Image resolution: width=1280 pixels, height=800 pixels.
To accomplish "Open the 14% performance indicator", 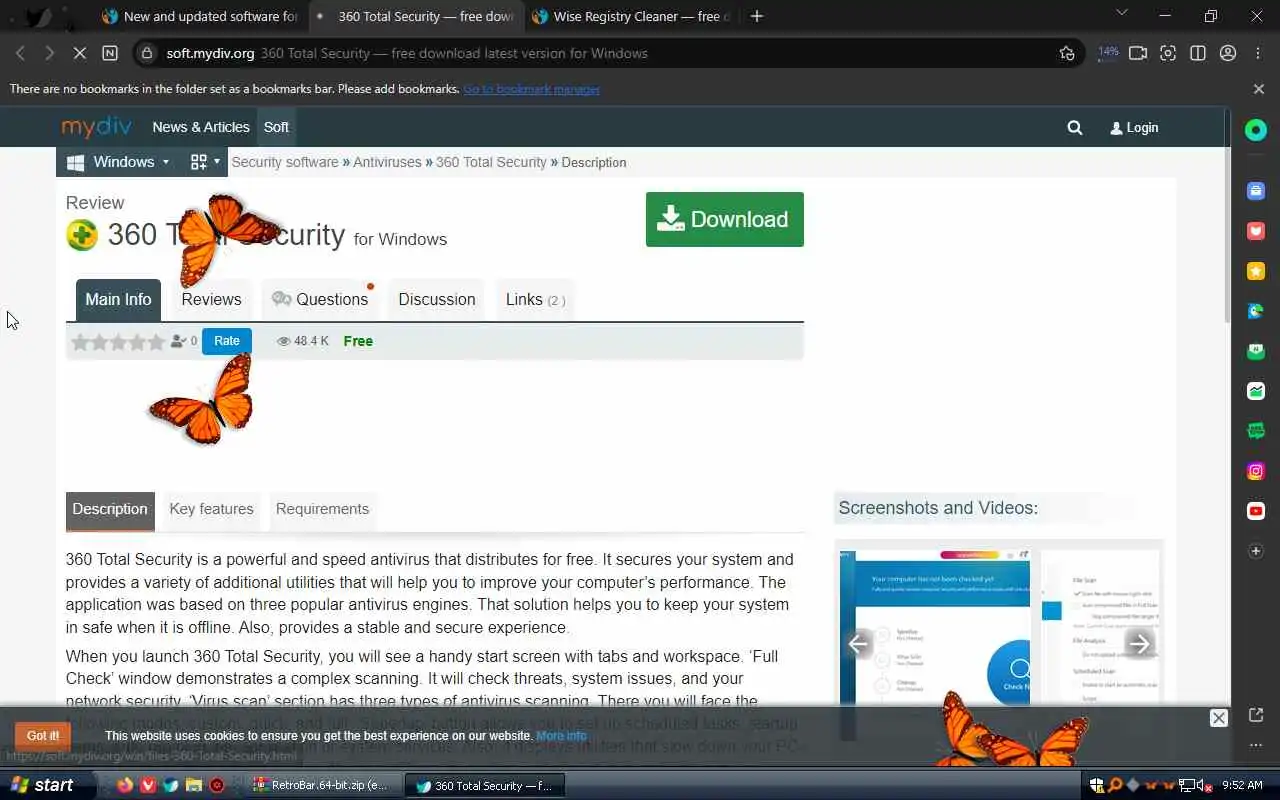I will click(1108, 53).
